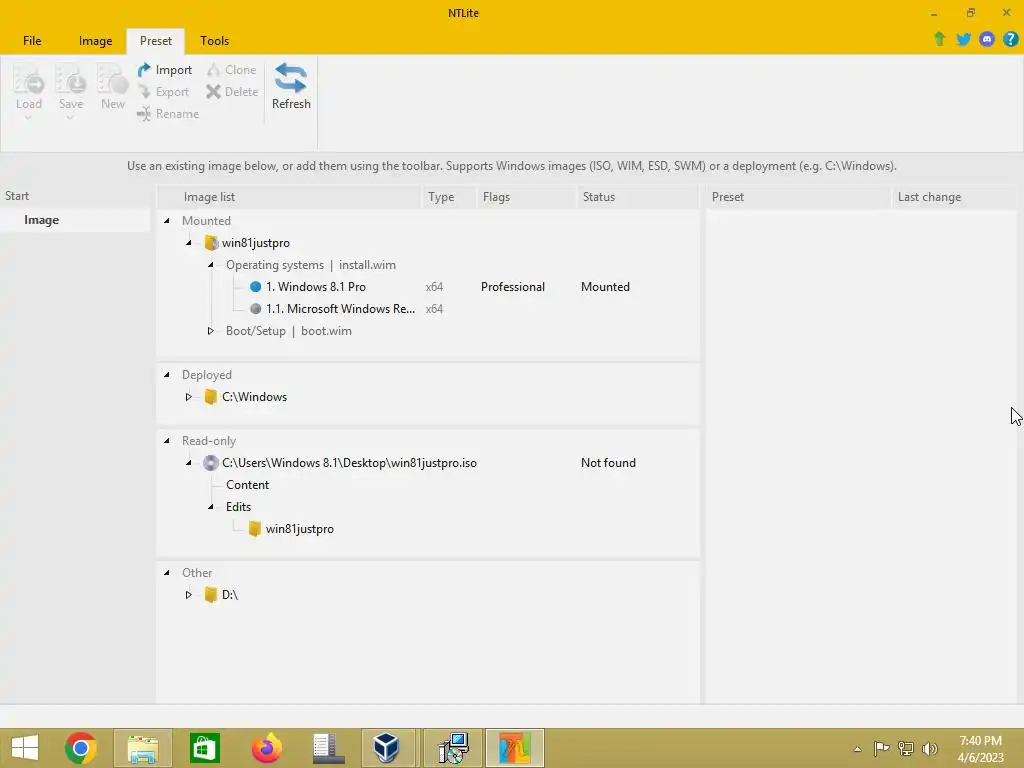Screen dimensions: 1024x768
Task: Open the Windows Store taskbar icon
Action: [x=204, y=748]
